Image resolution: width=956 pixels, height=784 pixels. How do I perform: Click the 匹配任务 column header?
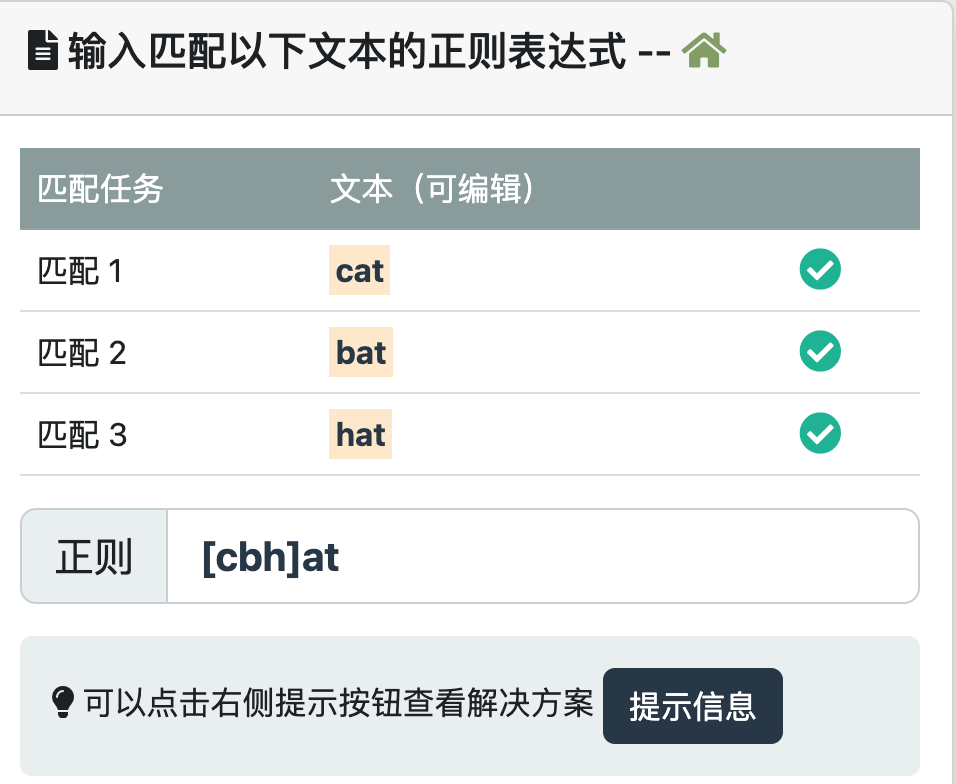pos(100,189)
